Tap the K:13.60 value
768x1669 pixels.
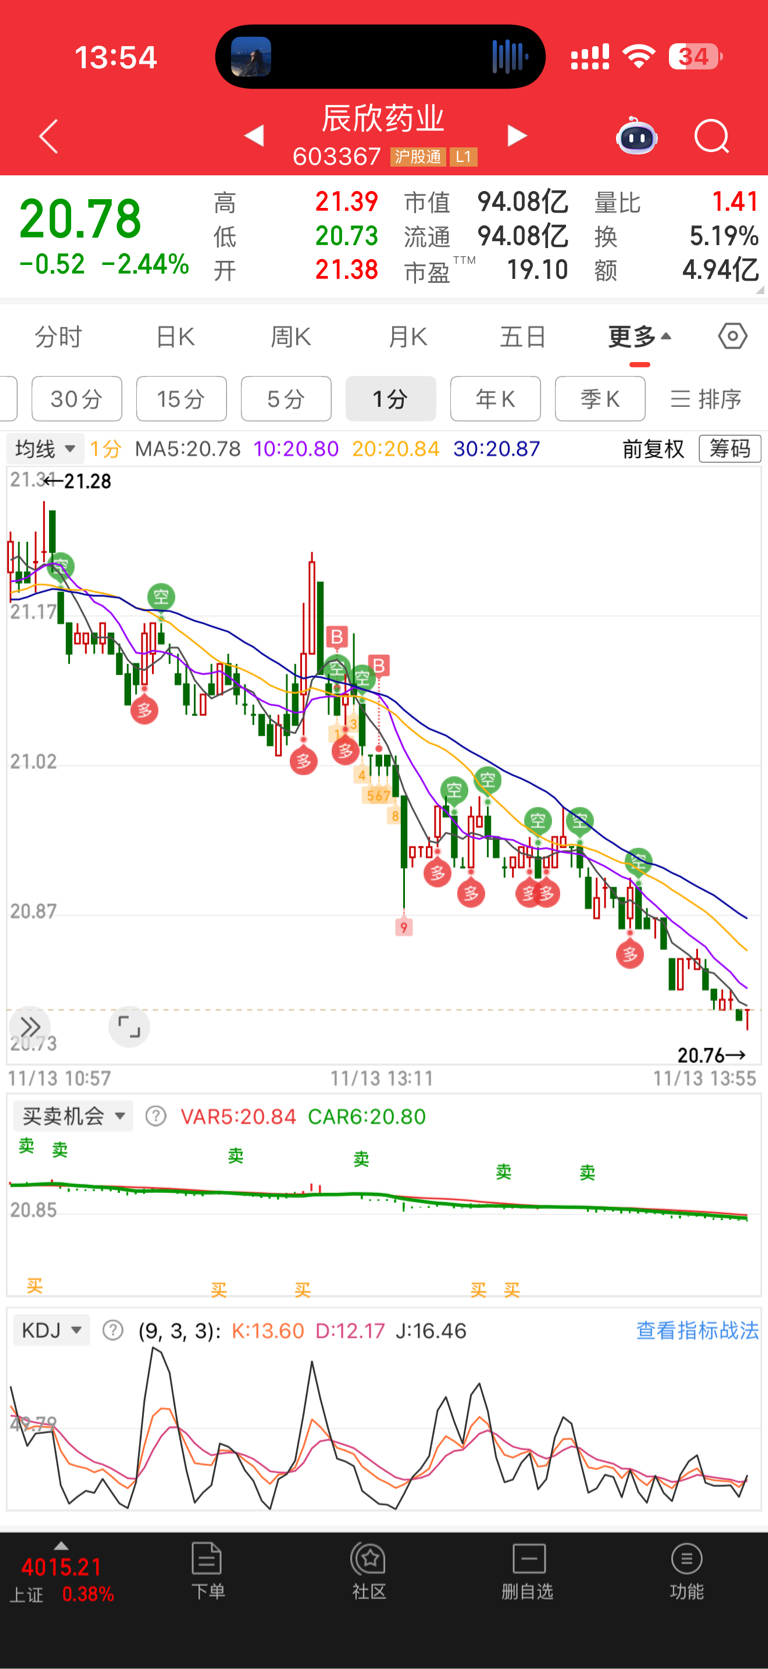click(267, 1331)
